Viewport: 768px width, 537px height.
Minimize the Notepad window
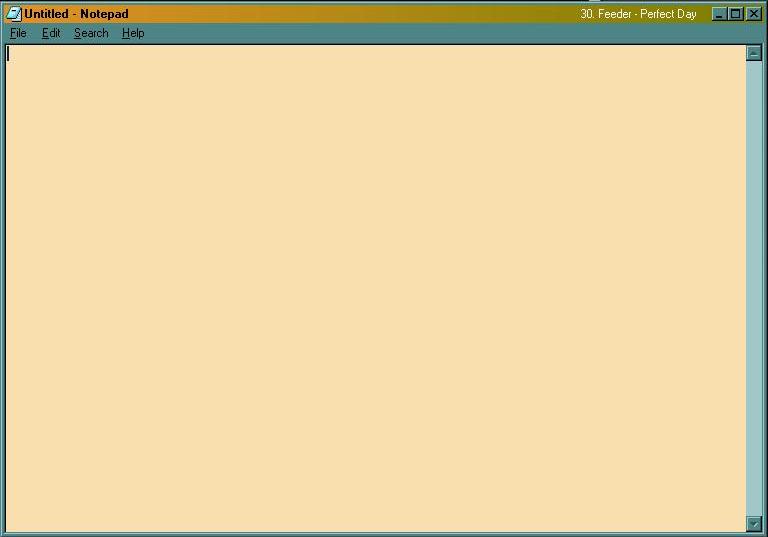[719, 14]
